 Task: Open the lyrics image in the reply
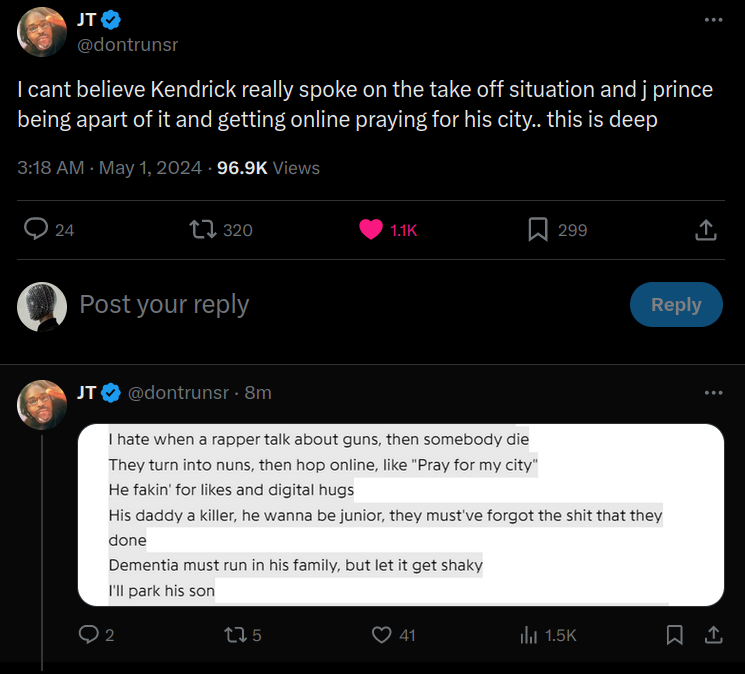click(x=400, y=515)
